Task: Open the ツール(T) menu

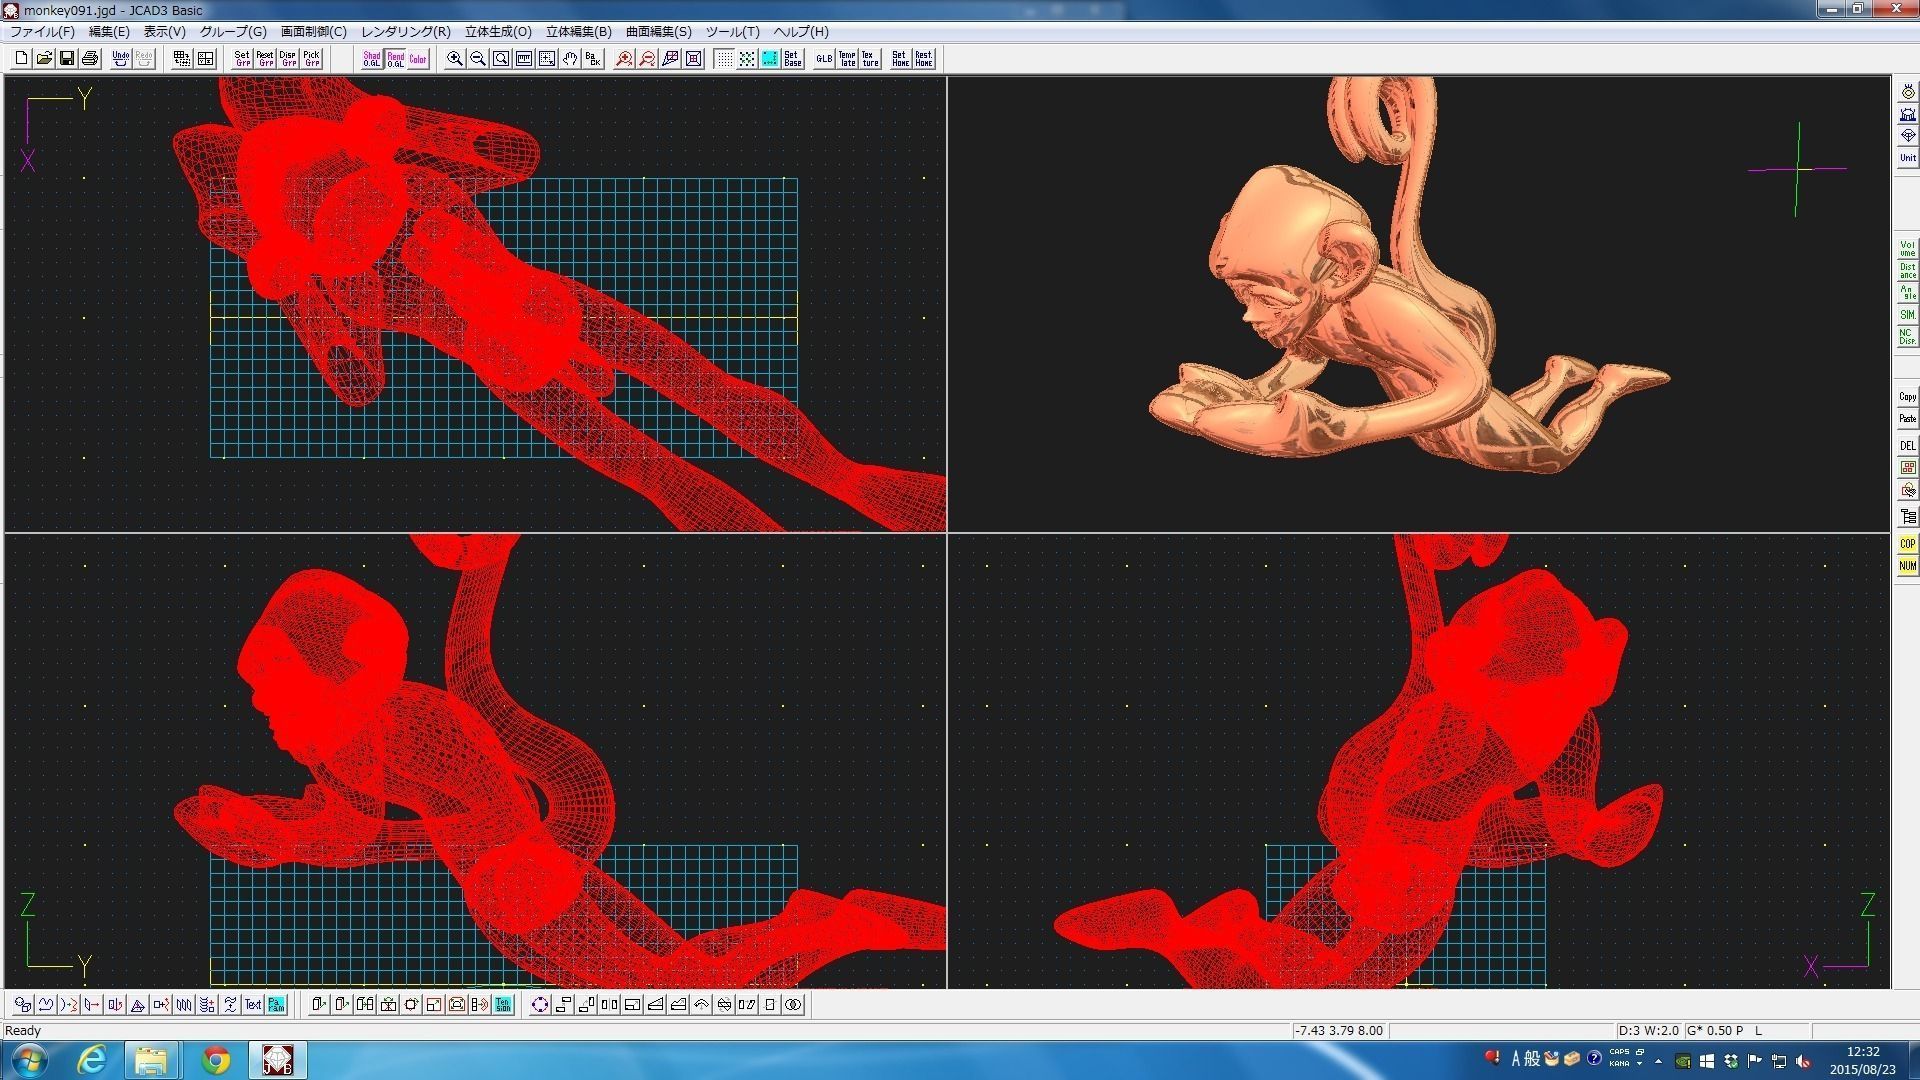Action: (732, 32)
